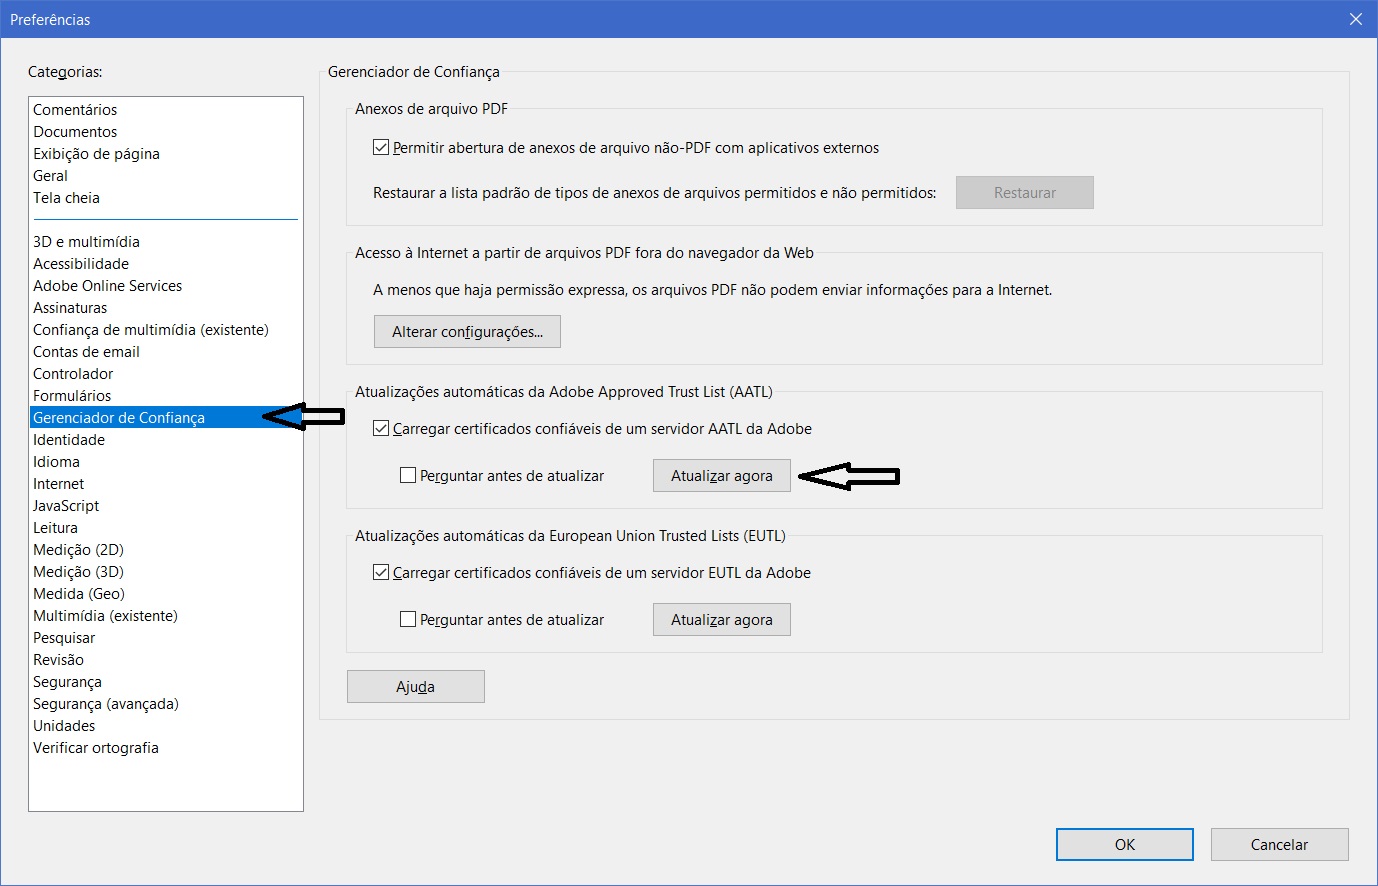Click the Restaurar button
The image size is (1378, 886).
(1025, 192)
